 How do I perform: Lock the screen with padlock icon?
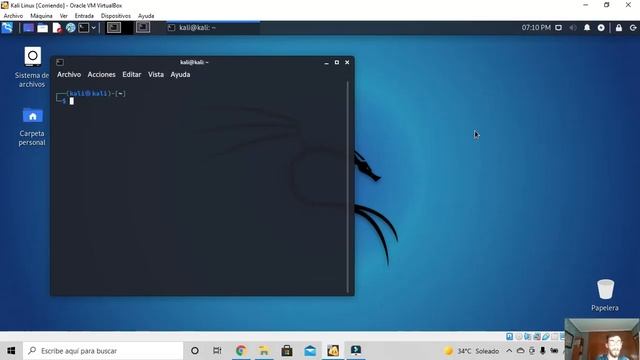[619, 28]
